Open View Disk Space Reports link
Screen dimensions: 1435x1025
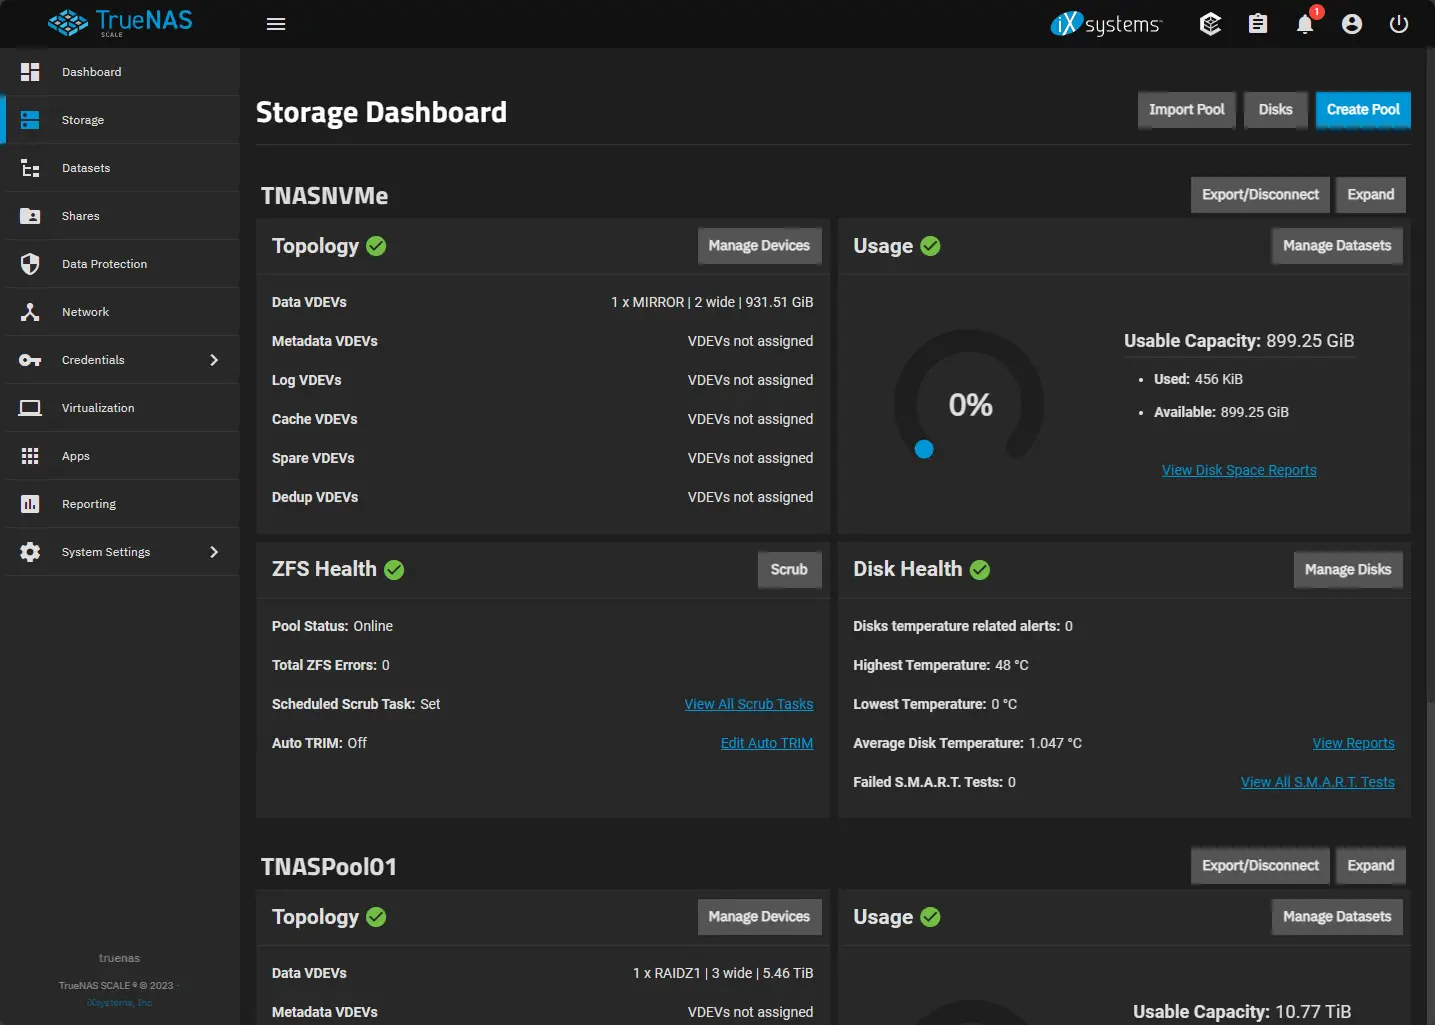[x=1239, y=470]
